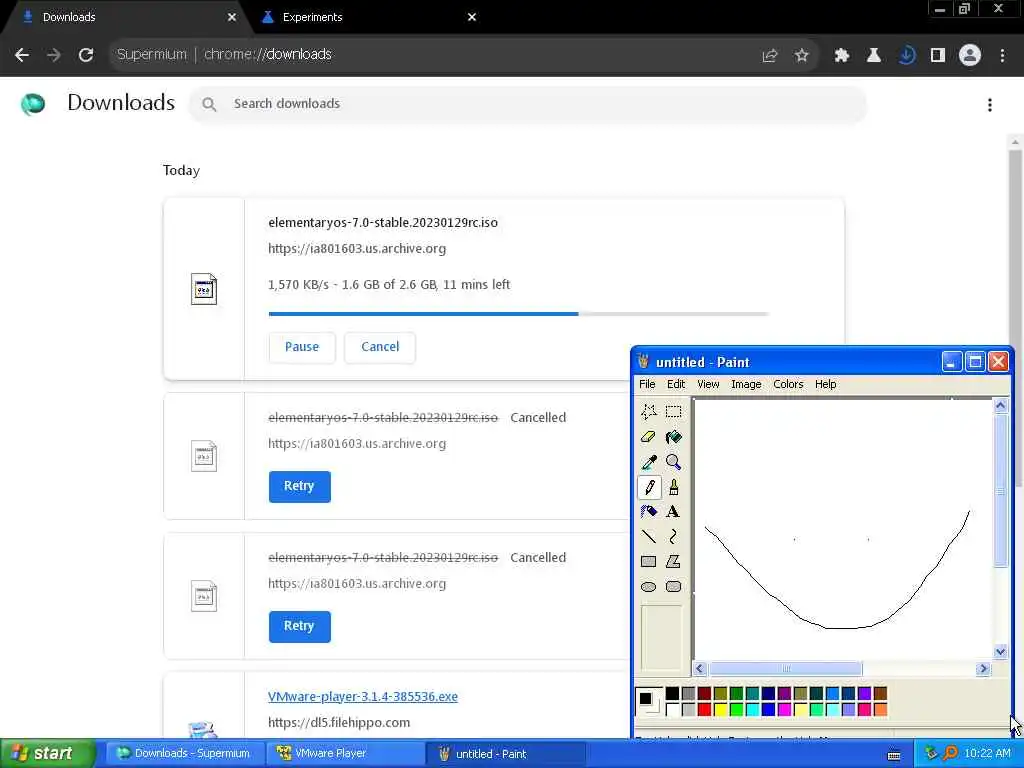
Task: Open the browser three-dot main menu
Action: pos(1002,56)
